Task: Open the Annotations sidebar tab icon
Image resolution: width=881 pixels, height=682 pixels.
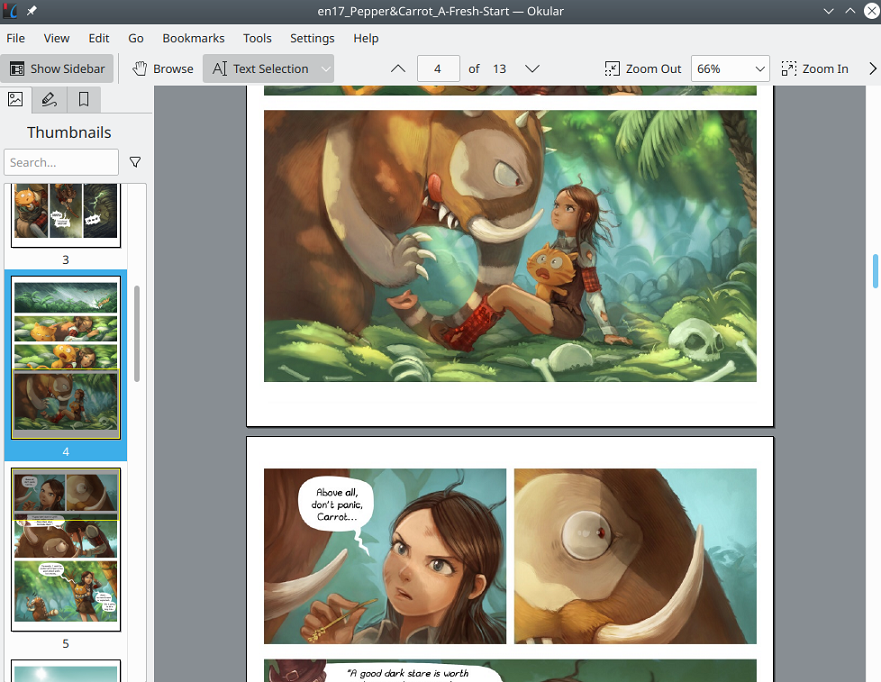Action: [49, 99]
